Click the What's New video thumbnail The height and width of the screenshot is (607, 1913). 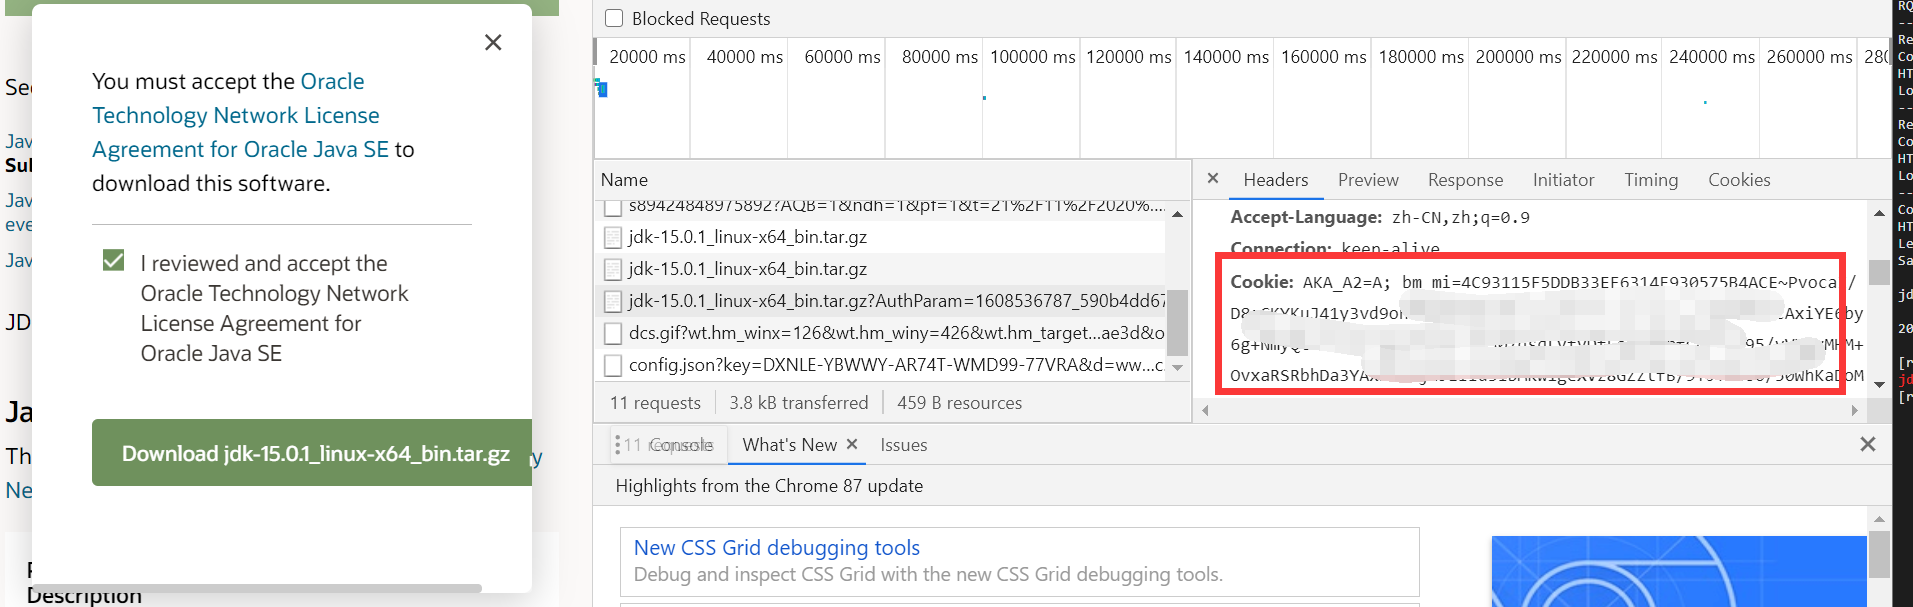click(1678, 571)
